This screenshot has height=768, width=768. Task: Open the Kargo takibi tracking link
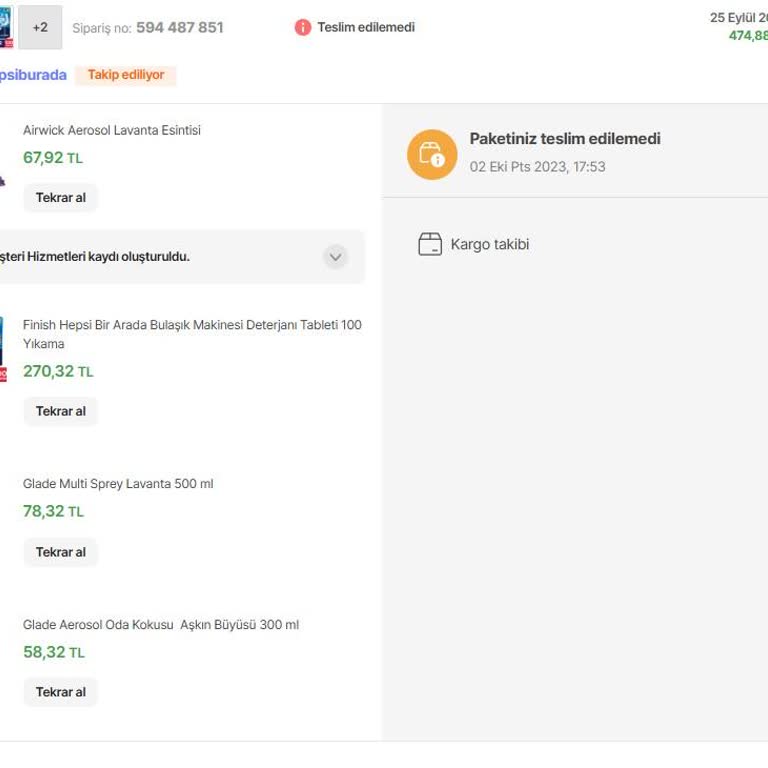[x=489, y=244]
